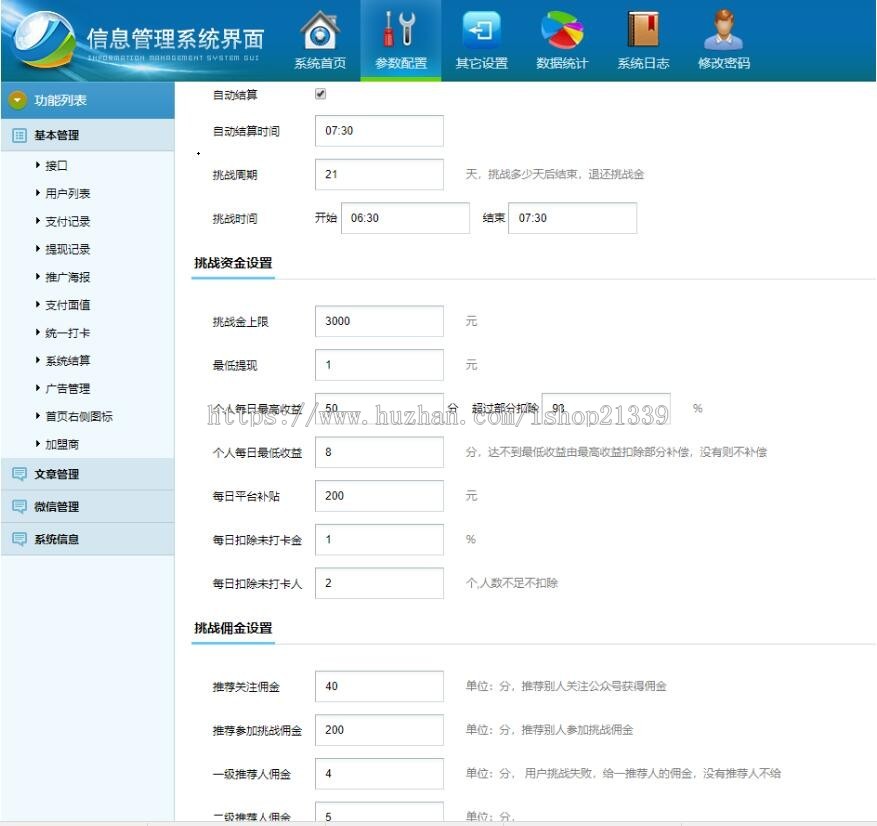
Task: Focus the 挑战金上限 field showing 3000
Action: click(379, 321)
